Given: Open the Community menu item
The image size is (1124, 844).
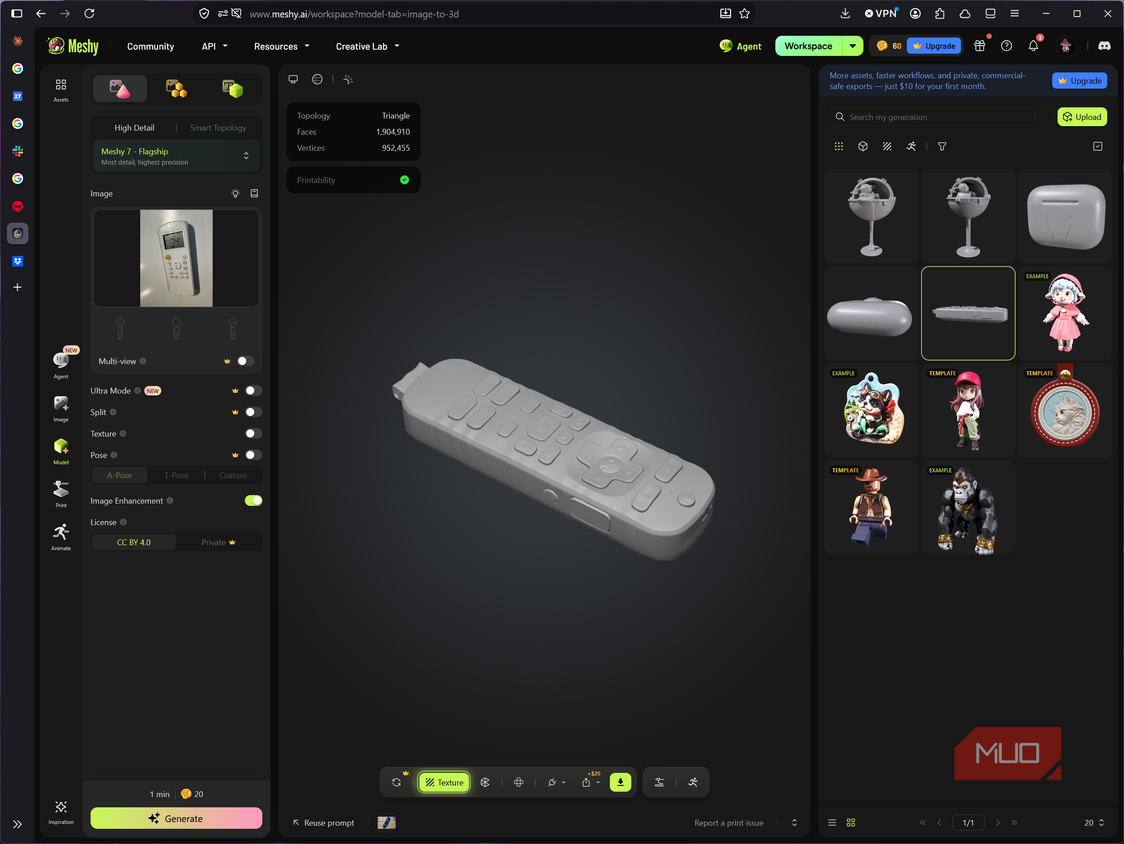Looking at the screenshot, I should 151,46.
